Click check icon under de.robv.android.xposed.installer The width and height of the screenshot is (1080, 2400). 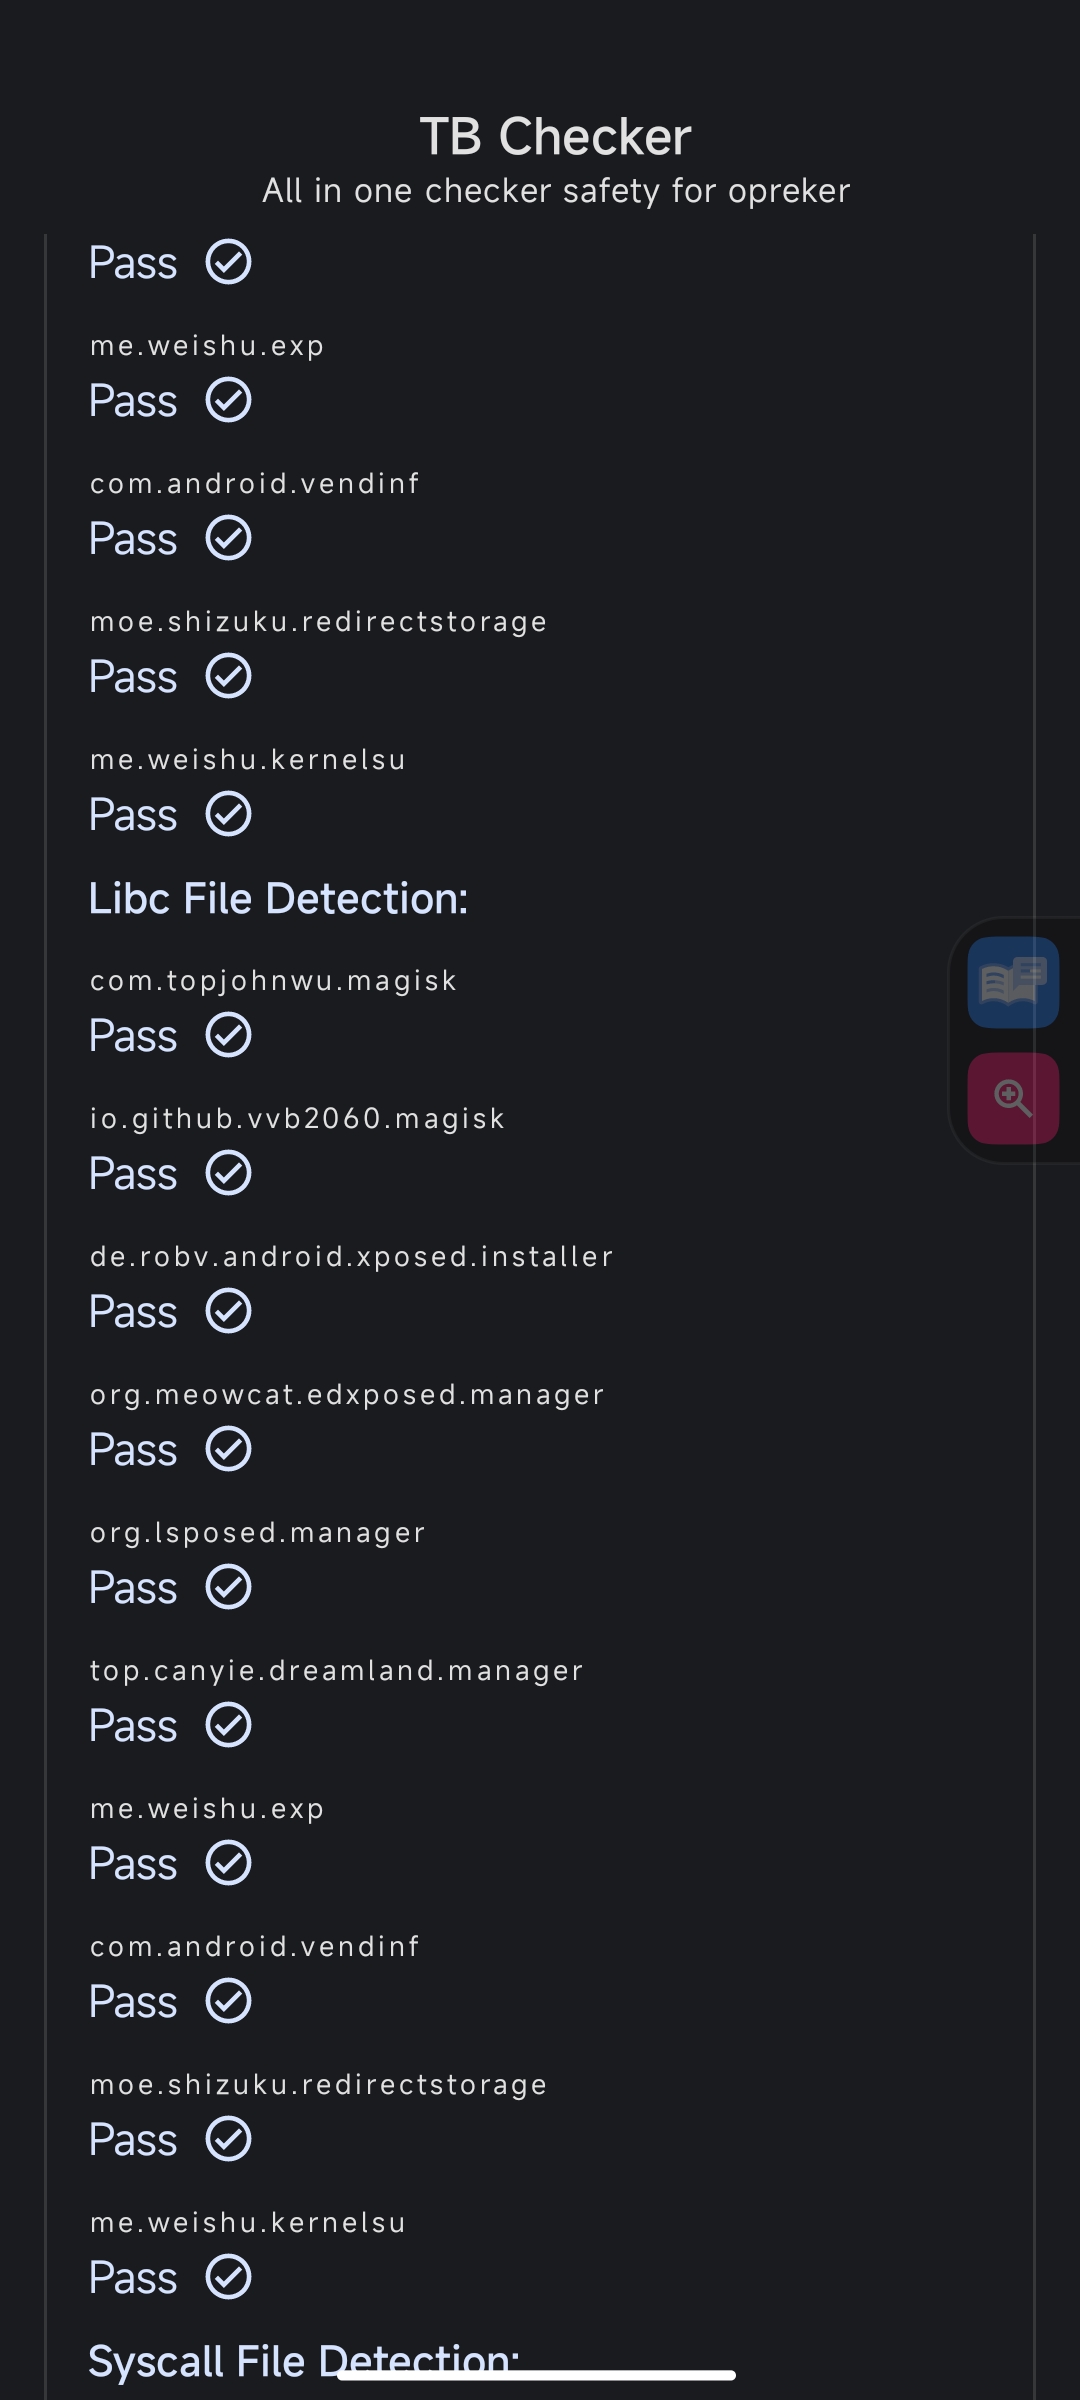tap(228, 1311)
